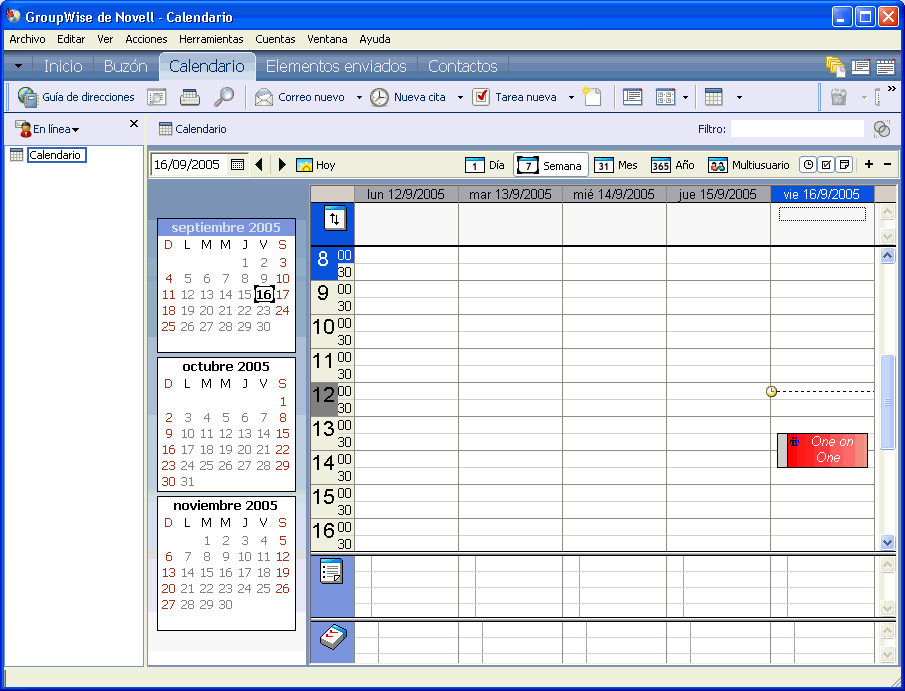The height and width of the screenshot is (691, 905).
Task: Open the Archivo menu
Action: click(27, 39)
